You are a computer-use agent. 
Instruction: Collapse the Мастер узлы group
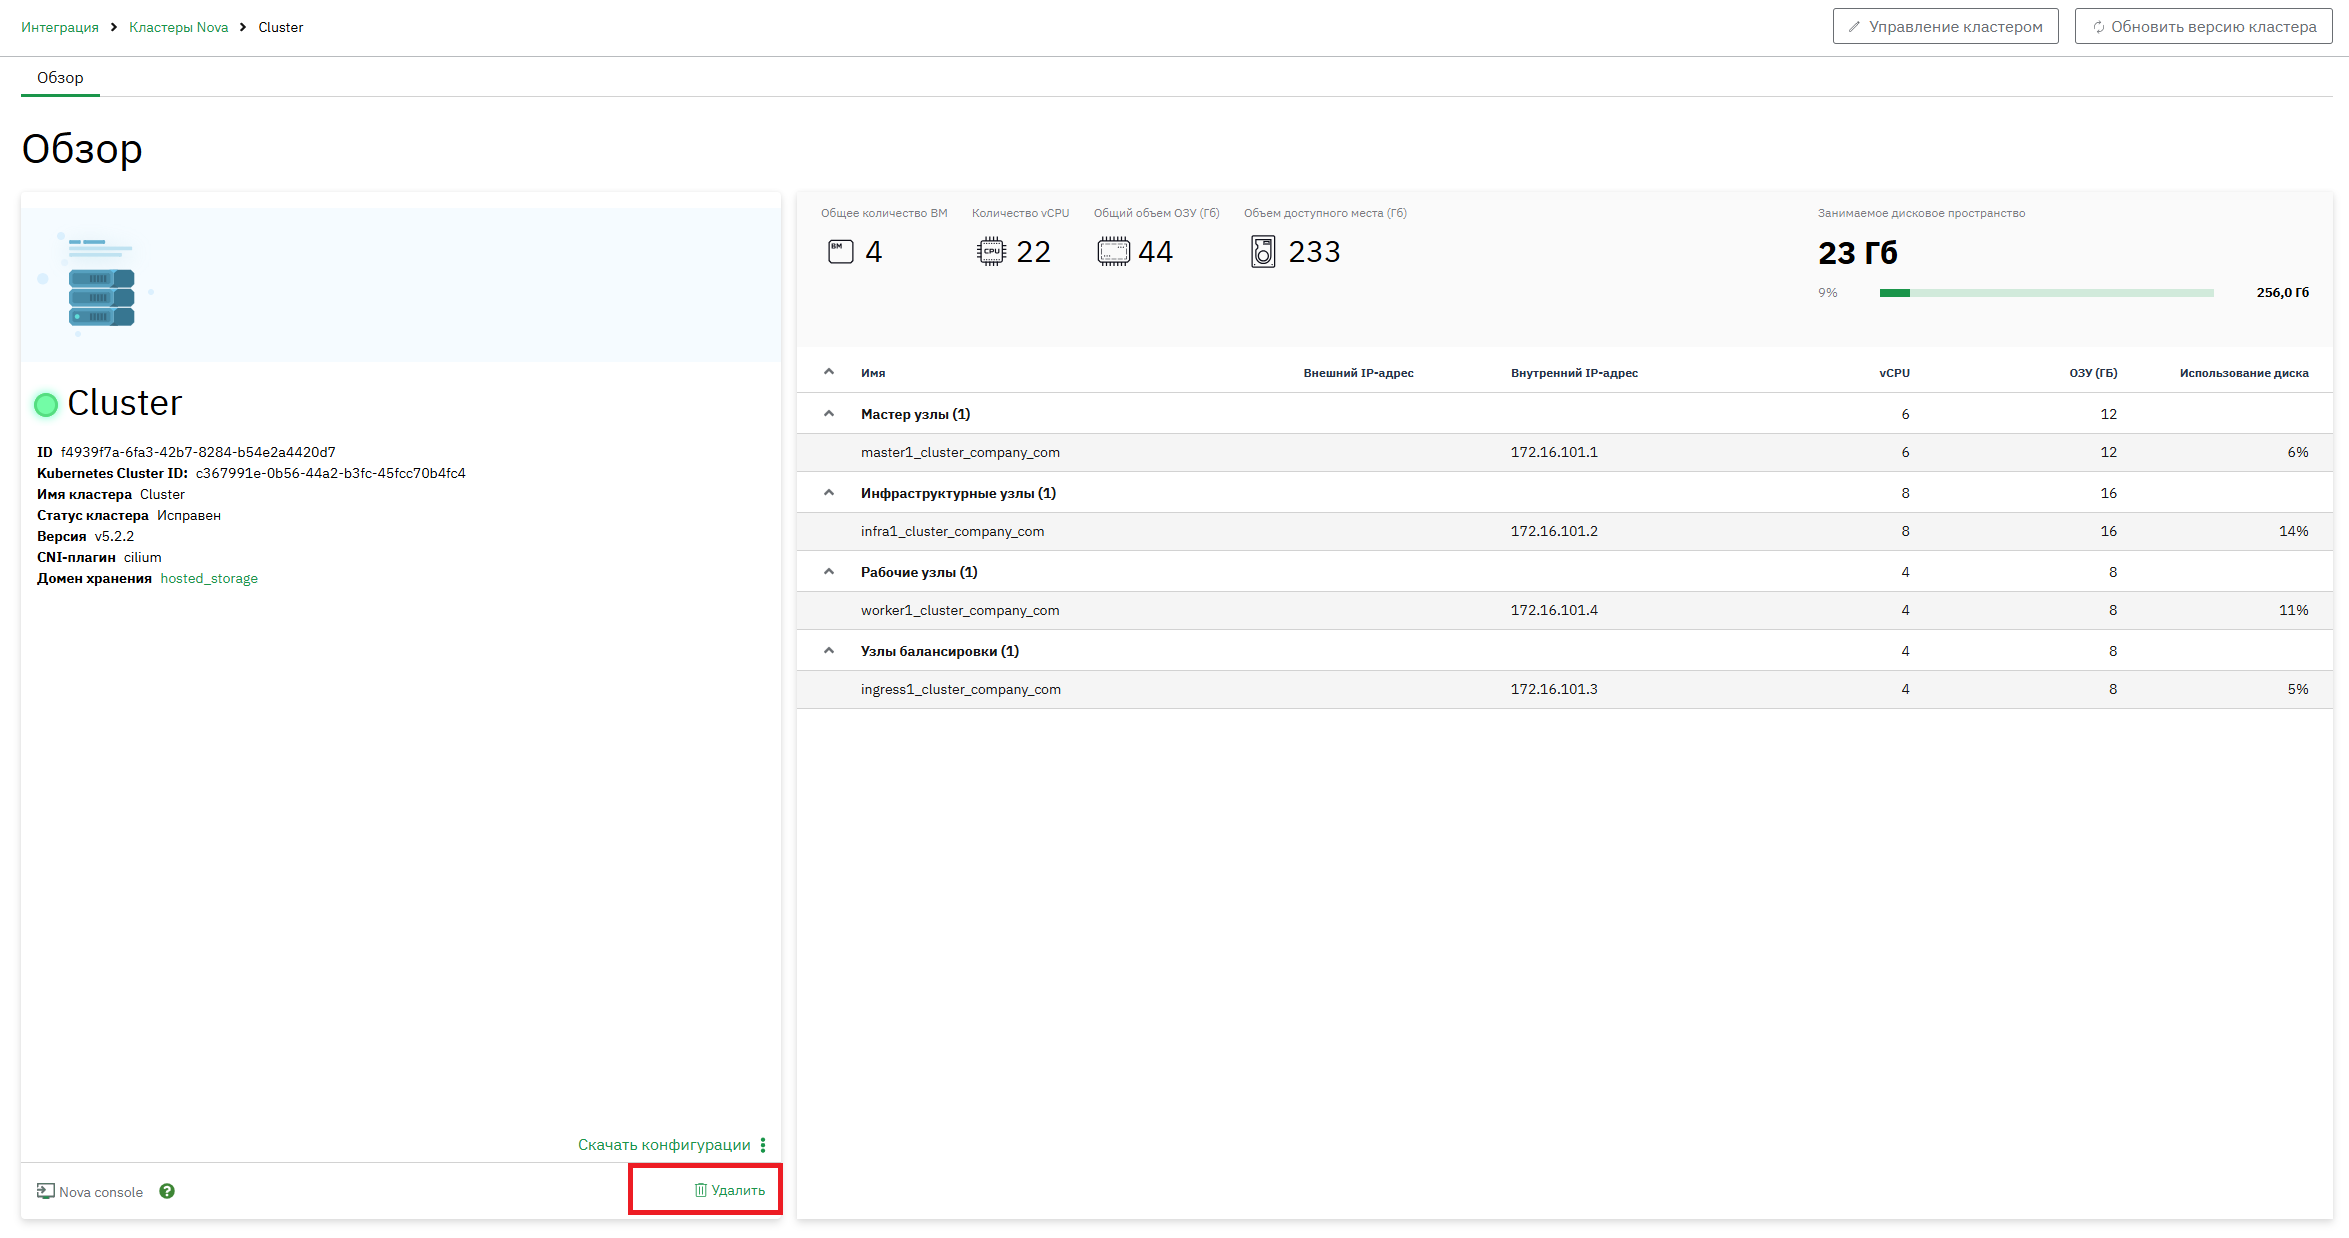coord(829,413)
